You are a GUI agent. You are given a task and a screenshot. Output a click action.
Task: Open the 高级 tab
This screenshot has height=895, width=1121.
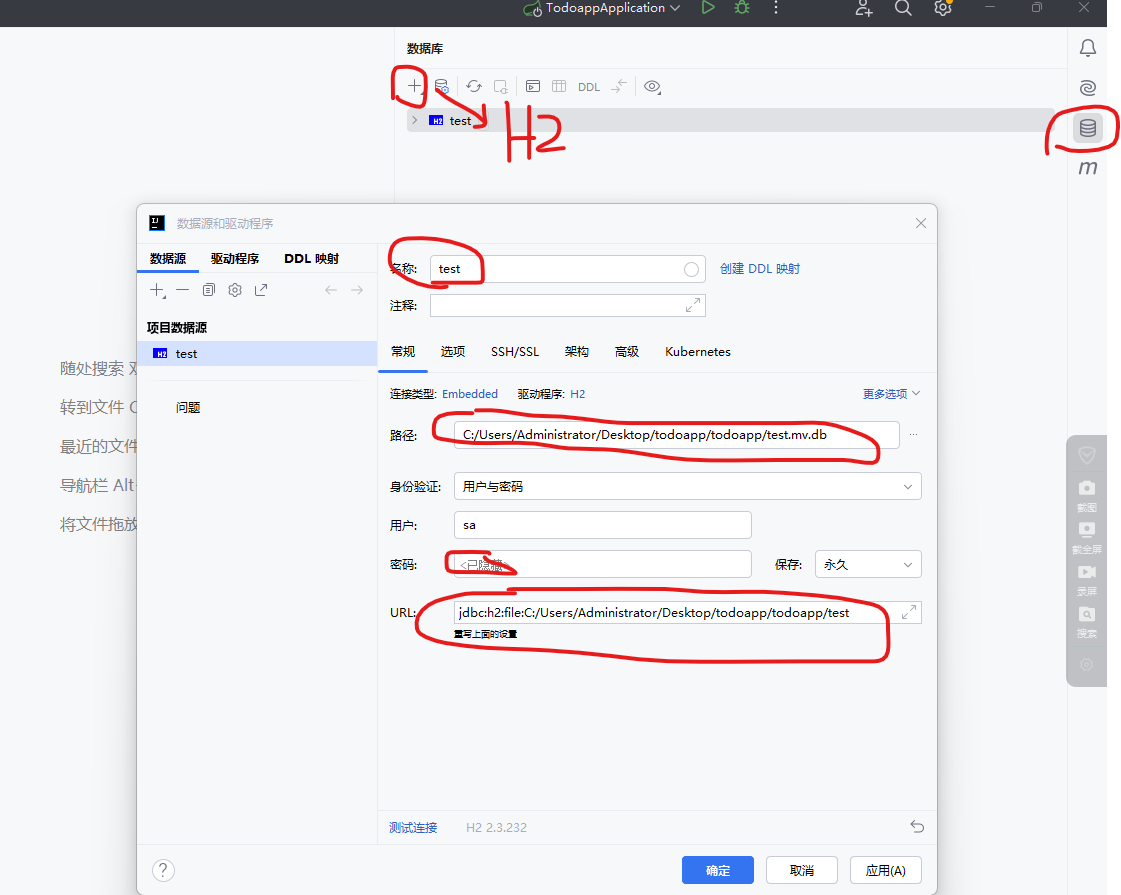626,352
